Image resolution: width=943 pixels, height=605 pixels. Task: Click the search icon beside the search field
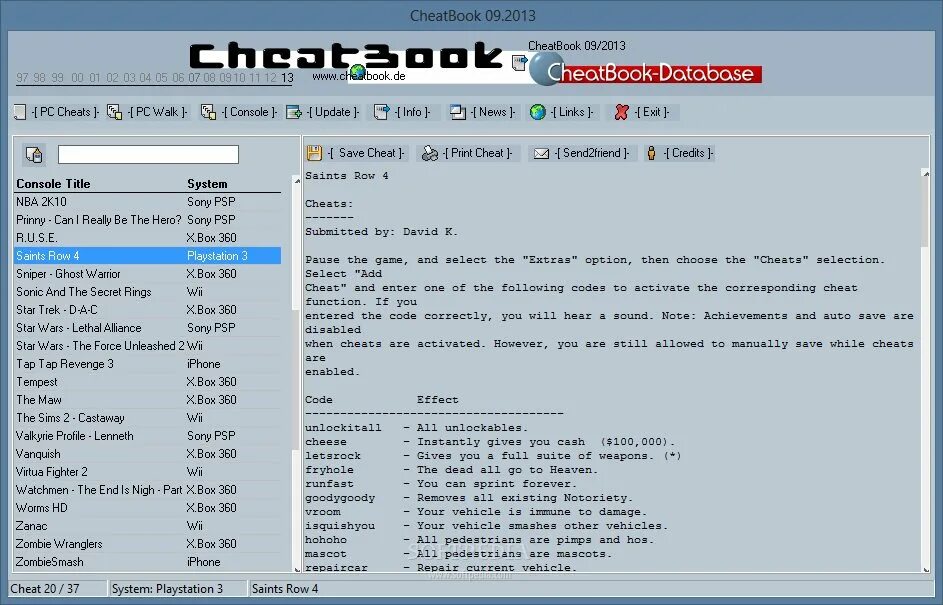(34, 155)
